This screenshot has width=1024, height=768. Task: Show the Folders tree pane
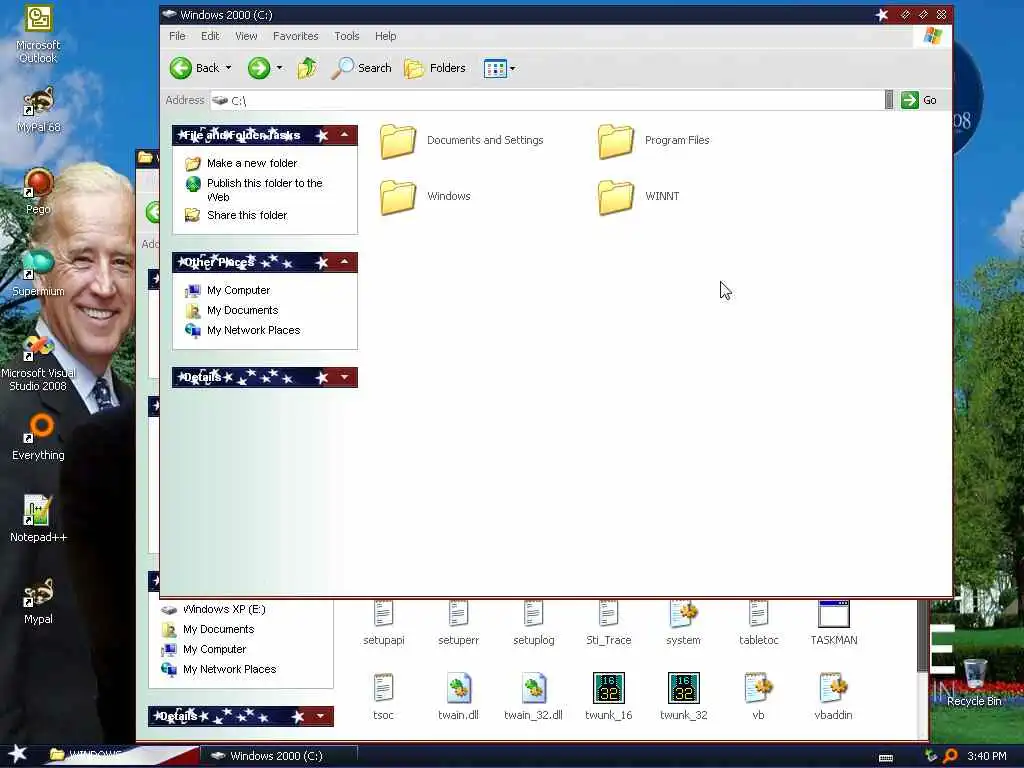(x=435, y=68)
